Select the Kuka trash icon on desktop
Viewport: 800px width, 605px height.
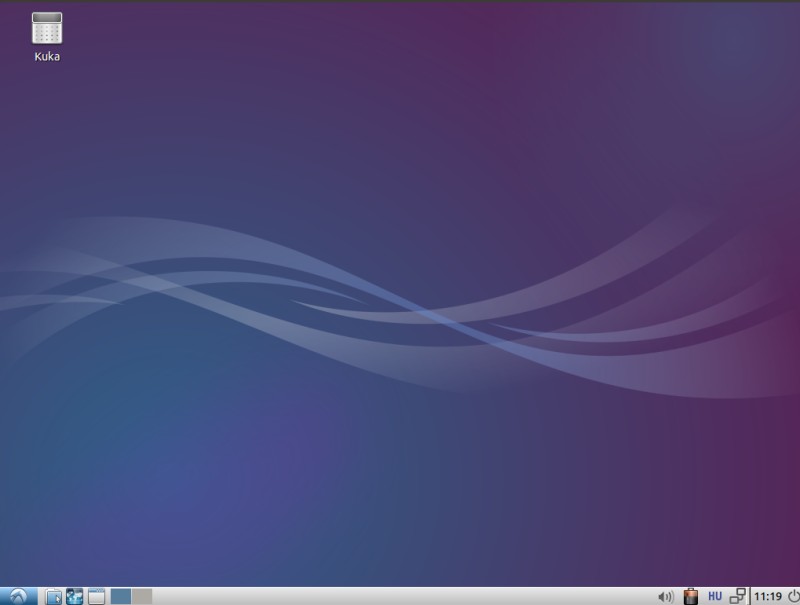[x=47, y=29]
